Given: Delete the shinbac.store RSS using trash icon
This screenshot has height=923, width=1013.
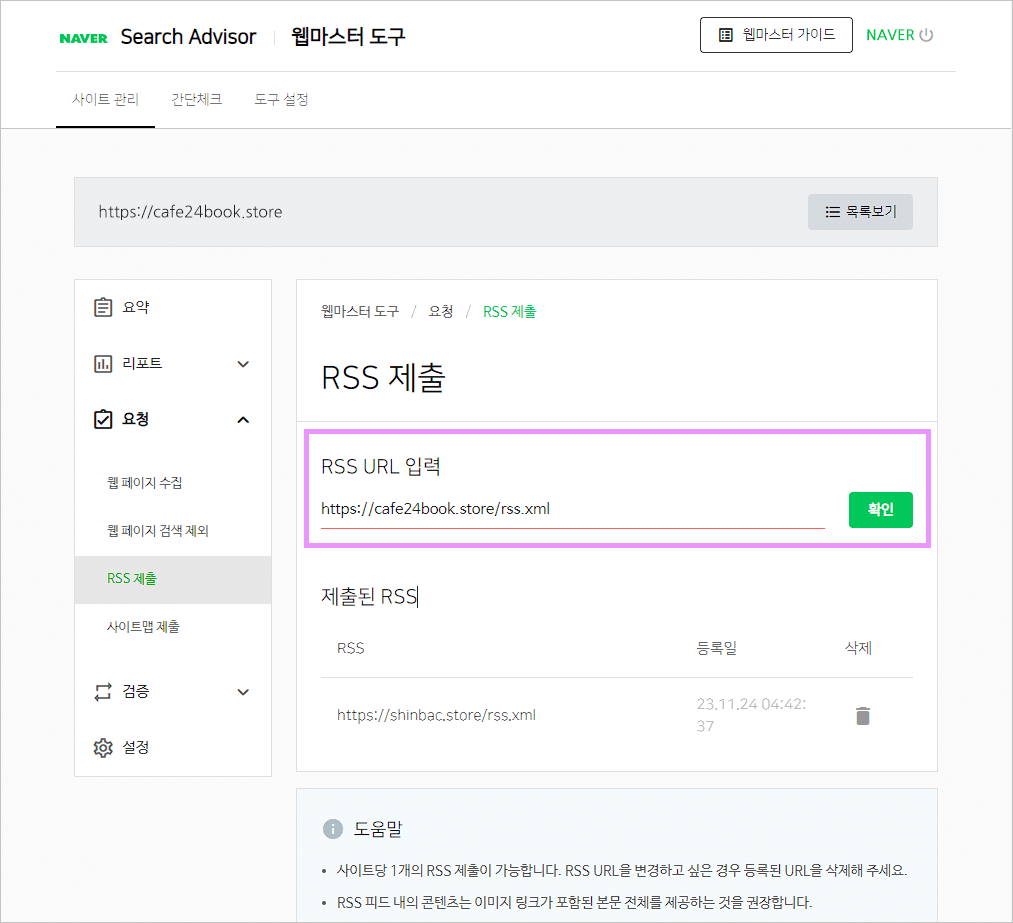Looking at the screenshot, I should (862, 715).
